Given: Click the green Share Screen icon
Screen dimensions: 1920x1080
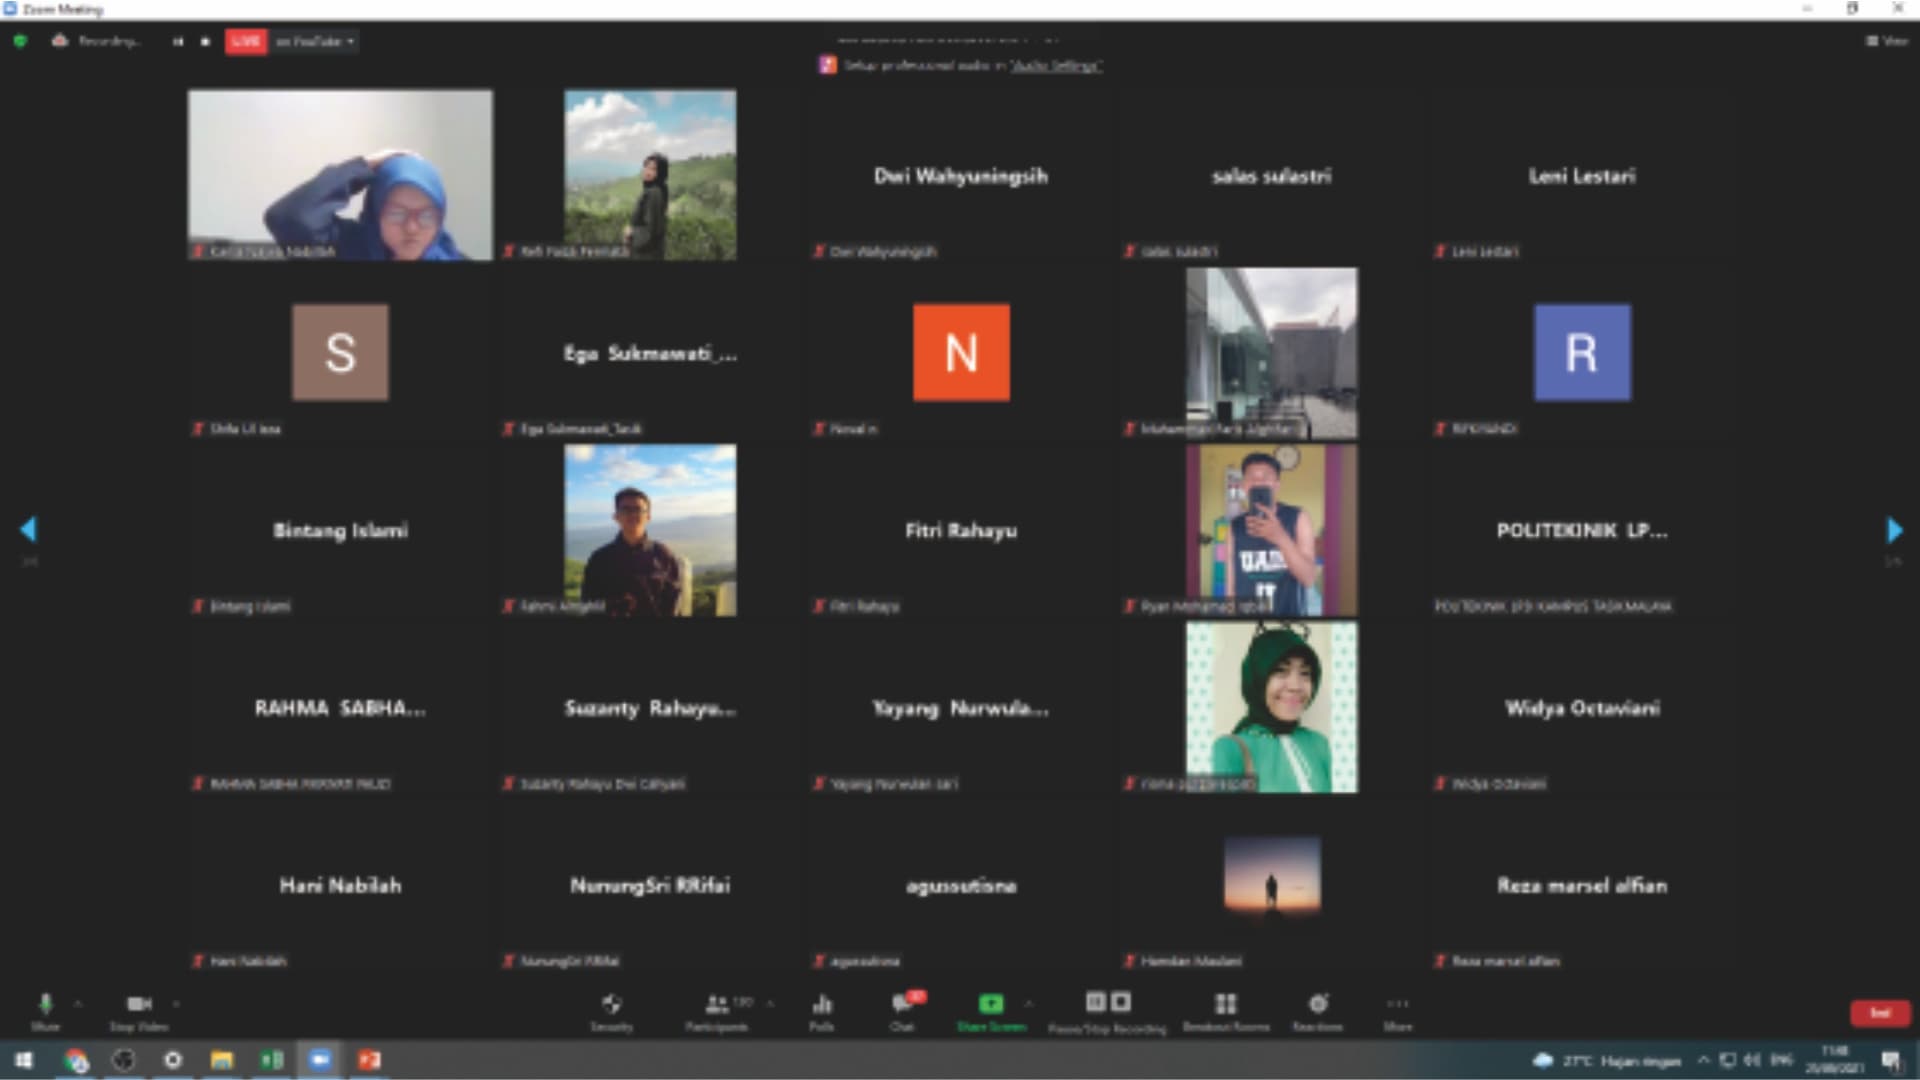Looking at the screenshot, I should coord(991,1004).
